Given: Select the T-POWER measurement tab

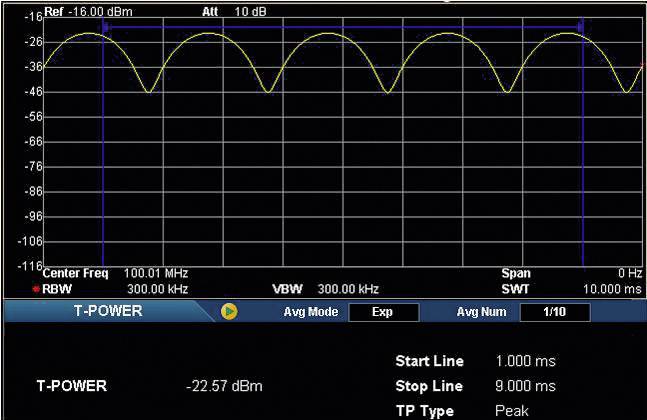Looking at the screenshot, I should point(108,311).
